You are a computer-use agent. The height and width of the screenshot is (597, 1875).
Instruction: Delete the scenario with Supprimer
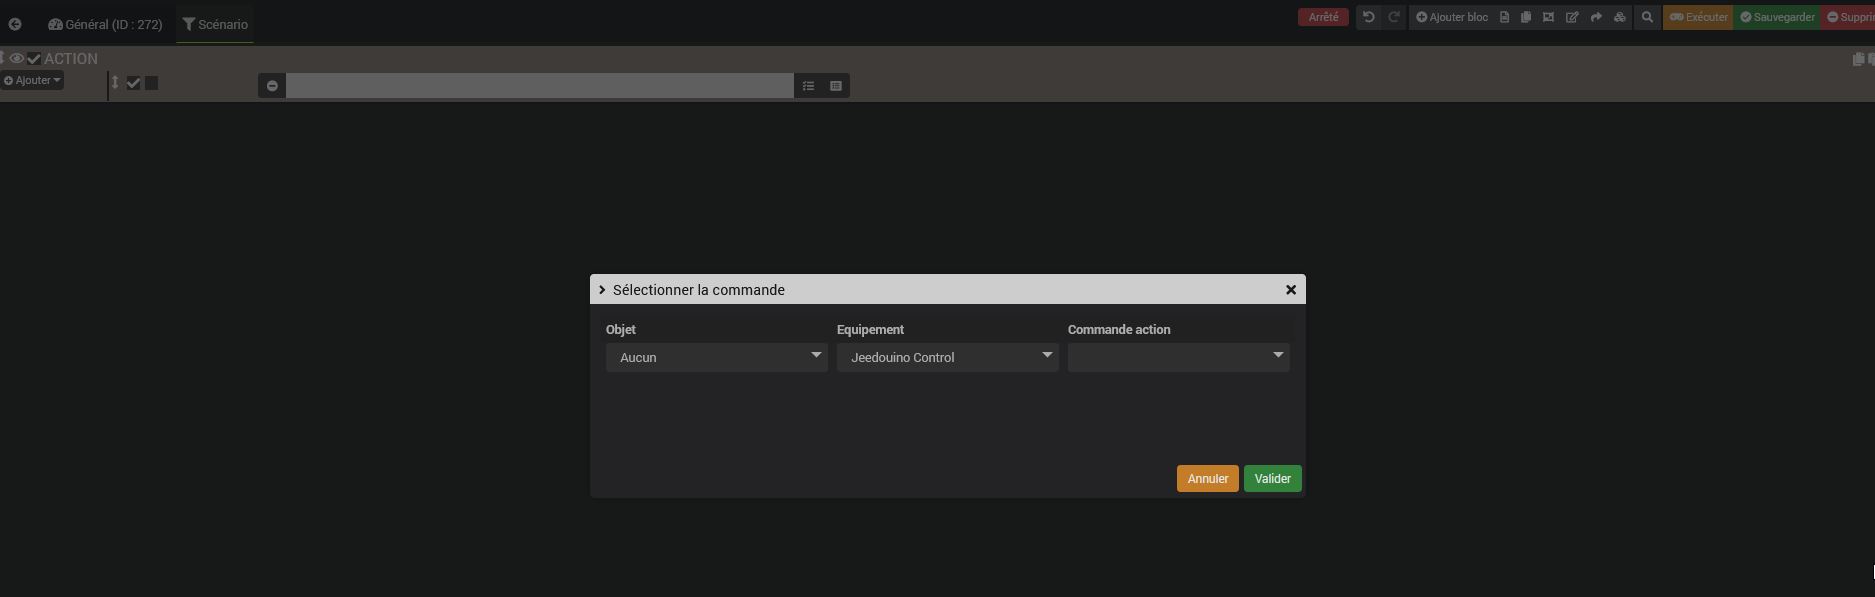(1848, 17)
